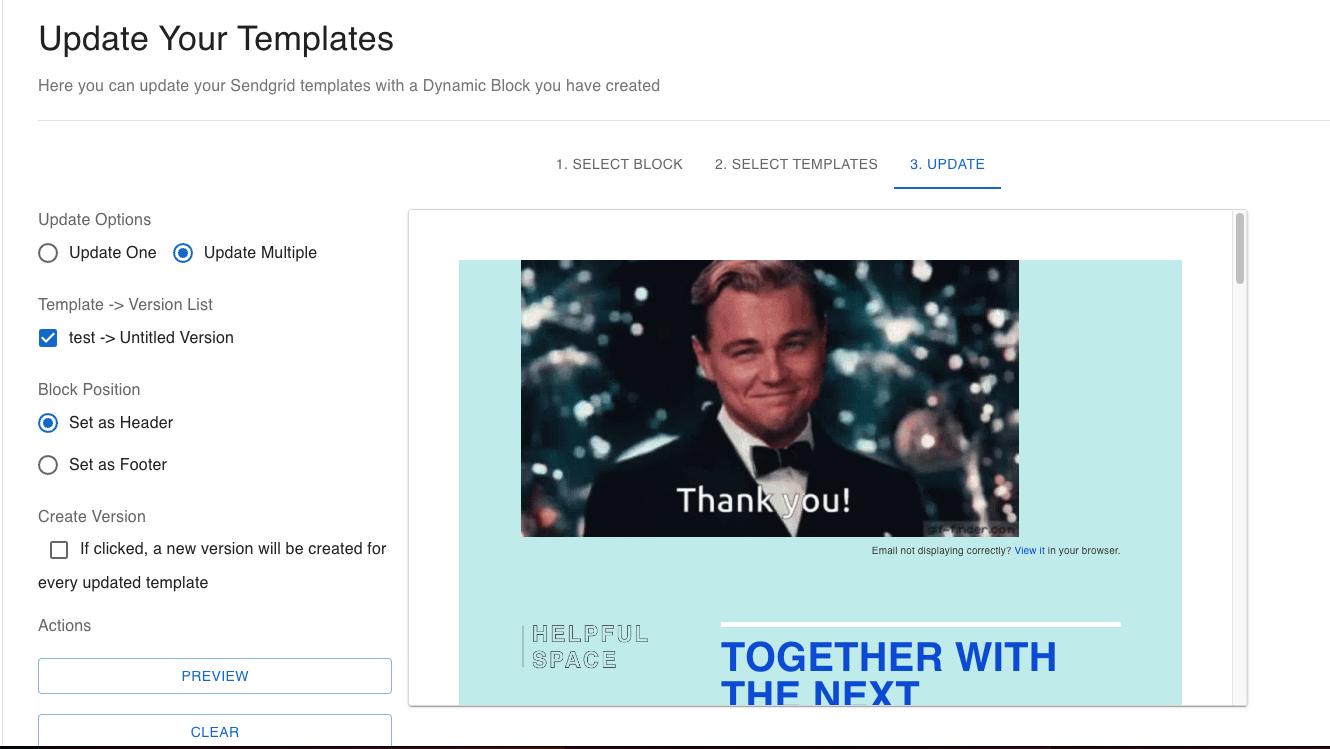
Task: Switch to the 1. SELECT BLOCK tab
Action: tap(619, 164)
